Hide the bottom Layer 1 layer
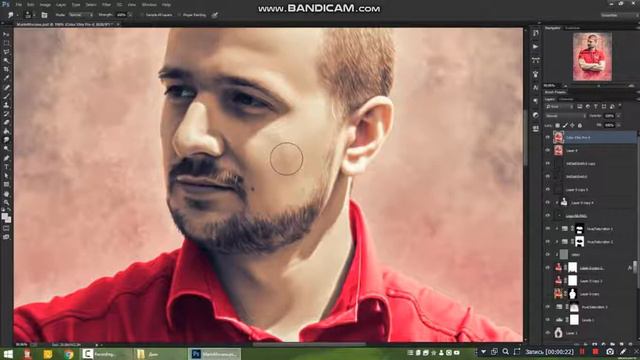640x360 pixels. [x=548, y=333]
